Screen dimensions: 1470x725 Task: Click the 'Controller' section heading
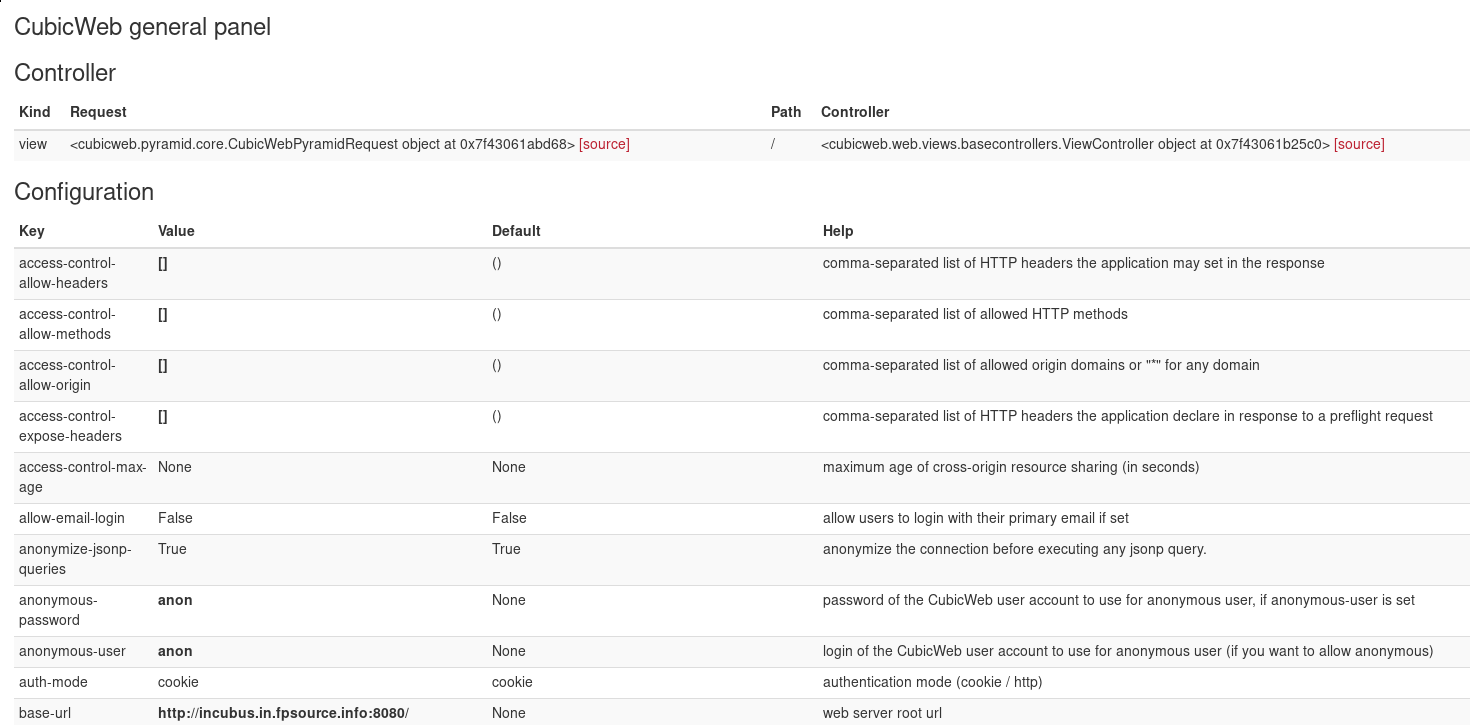pos(65,73)
